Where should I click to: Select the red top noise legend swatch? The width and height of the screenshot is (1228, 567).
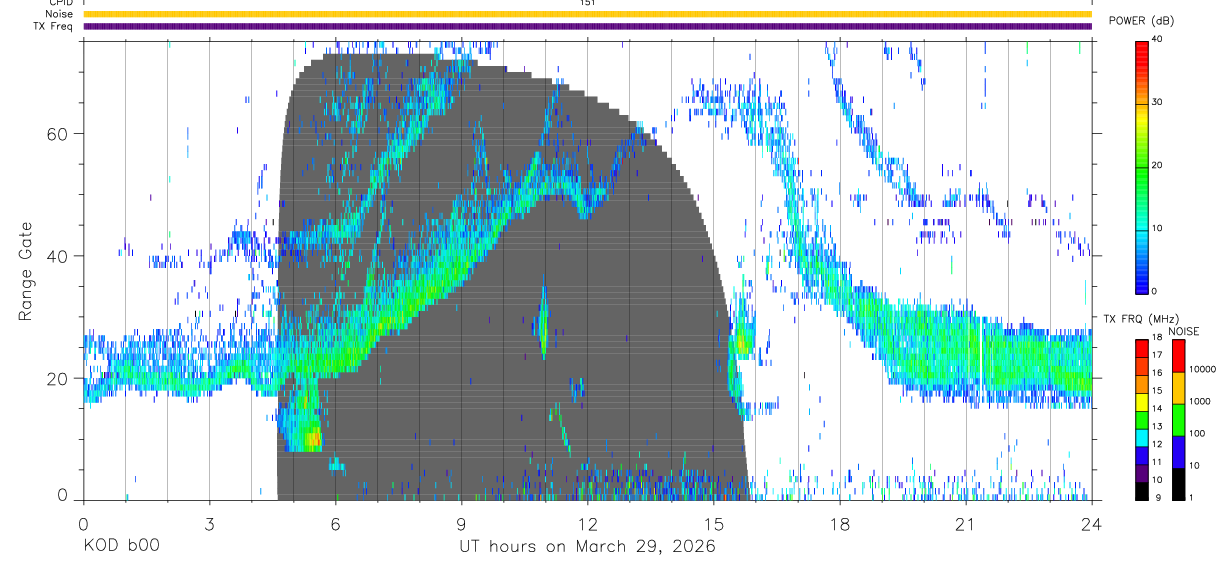(1178, 356)
